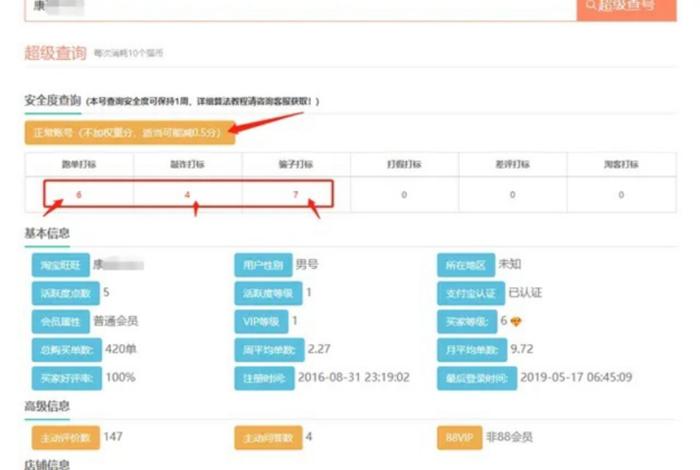Click the 支付宝认证 label tag
Screen dimensions: 700x470
(x=471, y=293)
